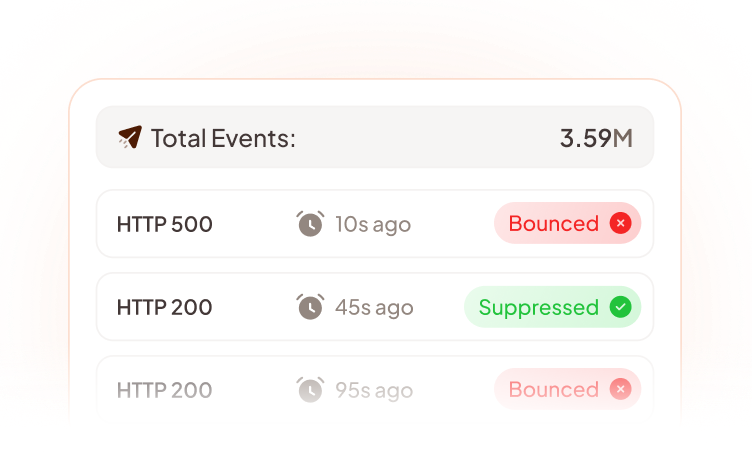Image resolution: width=752 pixels, height=452 pixels.
Task: Click the 95s ago timestamp
Action: 374,390
